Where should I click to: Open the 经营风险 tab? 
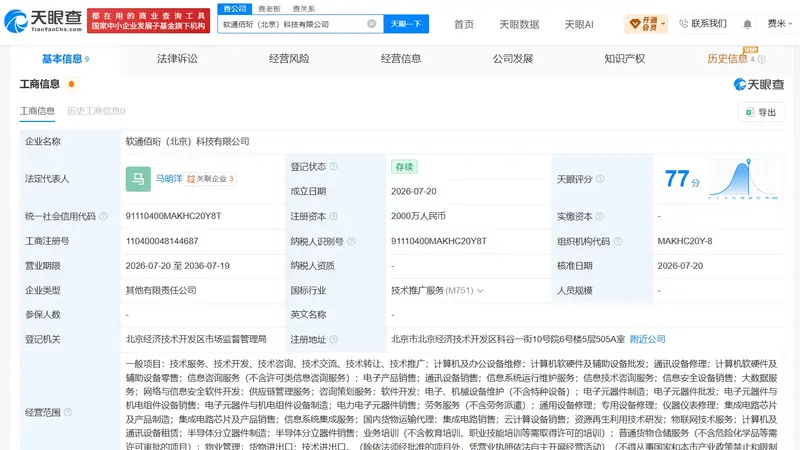289,59
